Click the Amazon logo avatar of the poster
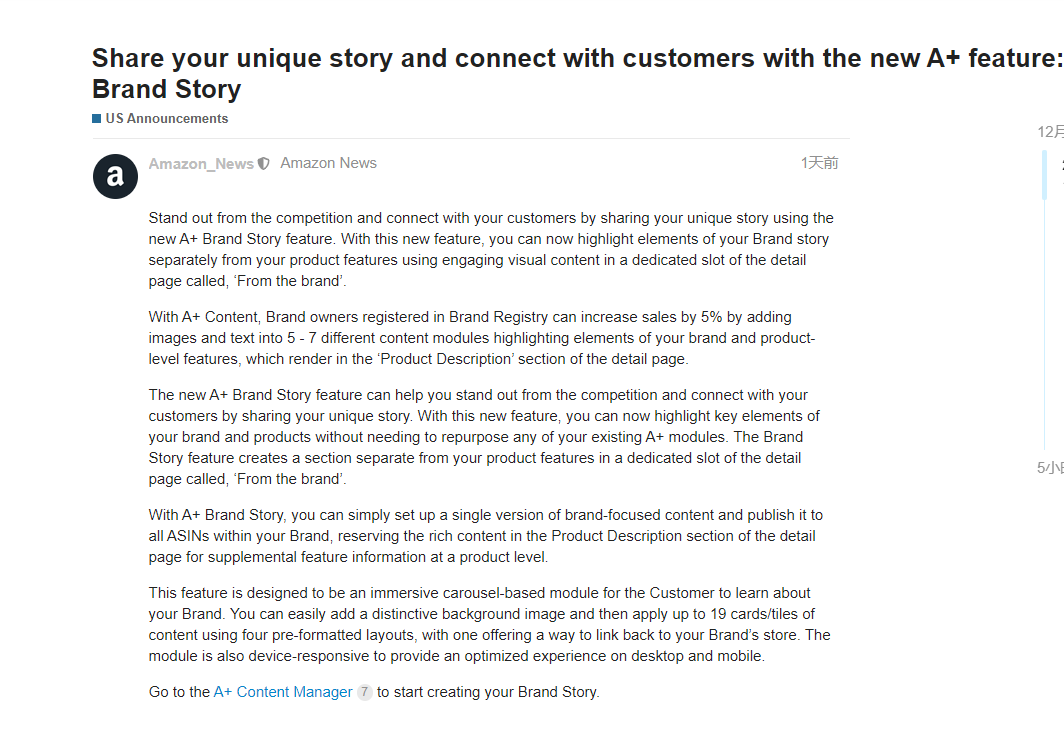Viewport: 1064px width, 739px height. (x=115, y=177)
